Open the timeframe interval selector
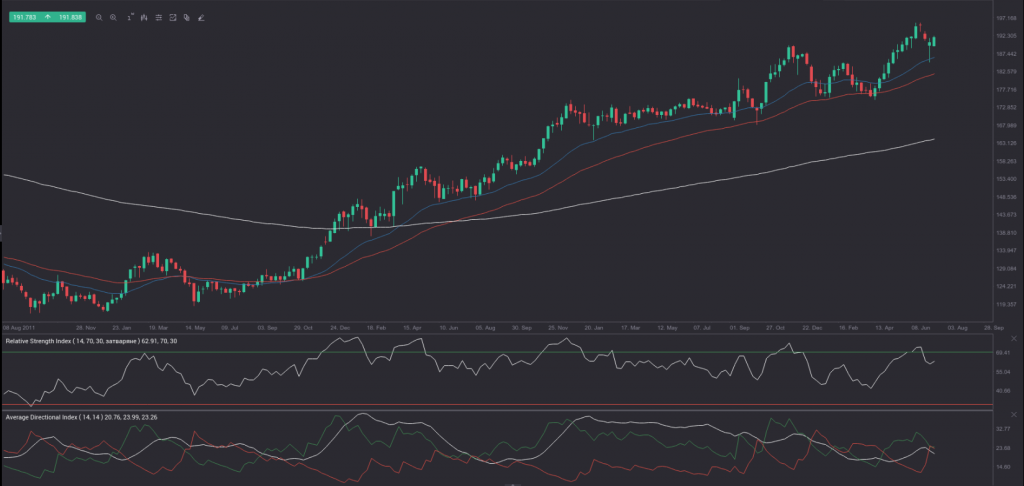Screen dimensions: 1024x486 [129, 18]
